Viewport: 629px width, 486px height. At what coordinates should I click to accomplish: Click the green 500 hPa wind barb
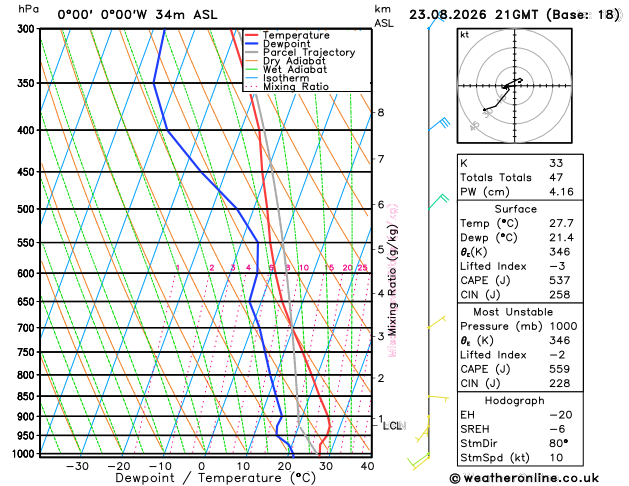coord(438,202)
